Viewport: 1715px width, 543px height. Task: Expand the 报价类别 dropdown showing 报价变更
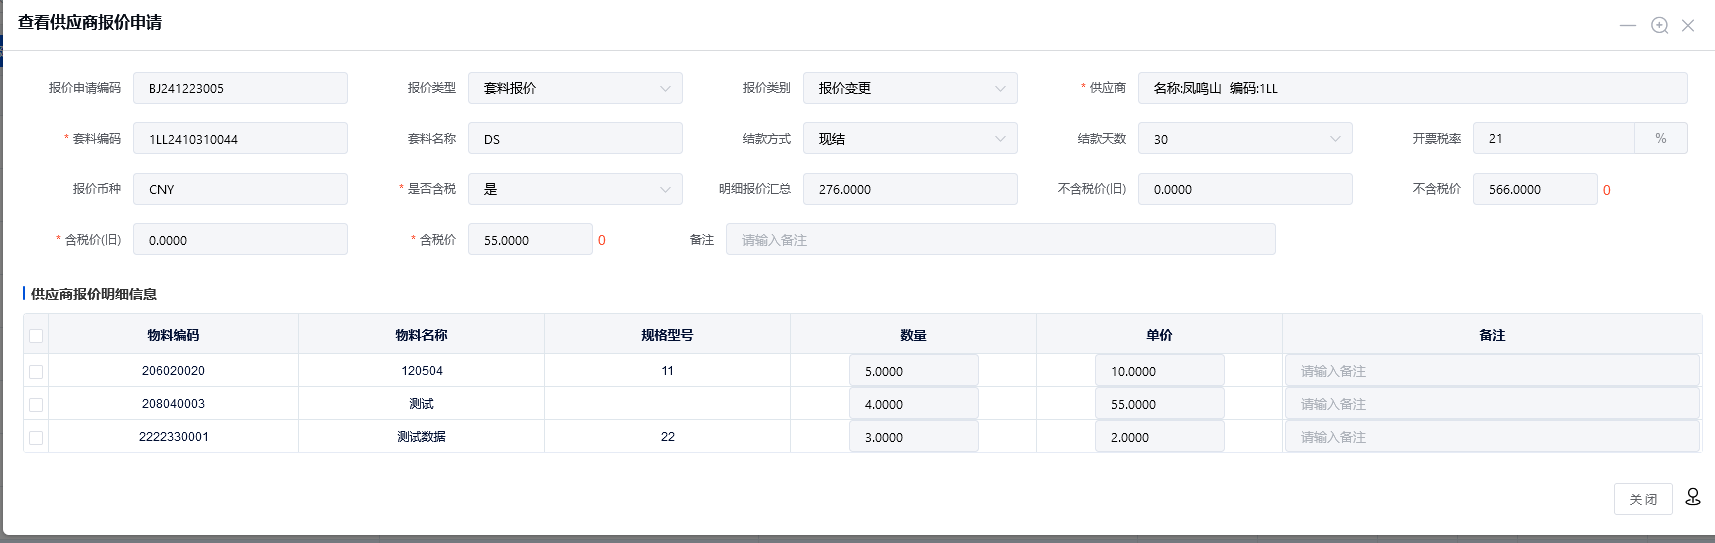click(x=910, y=88)
